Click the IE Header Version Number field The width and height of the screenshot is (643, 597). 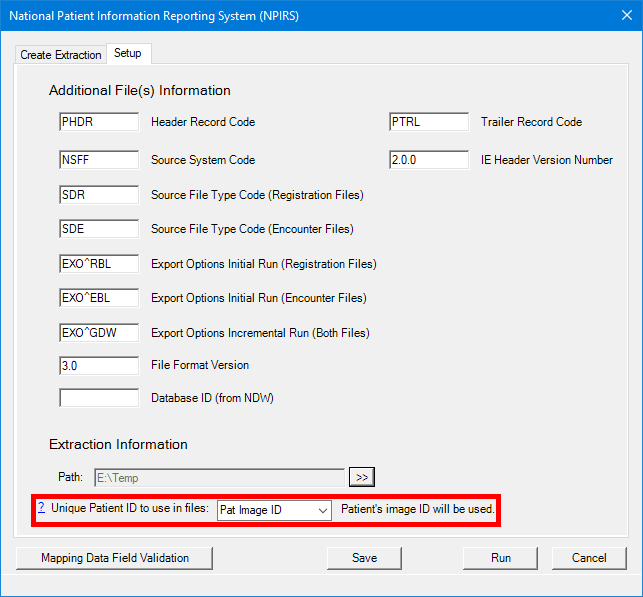[428, 160]
